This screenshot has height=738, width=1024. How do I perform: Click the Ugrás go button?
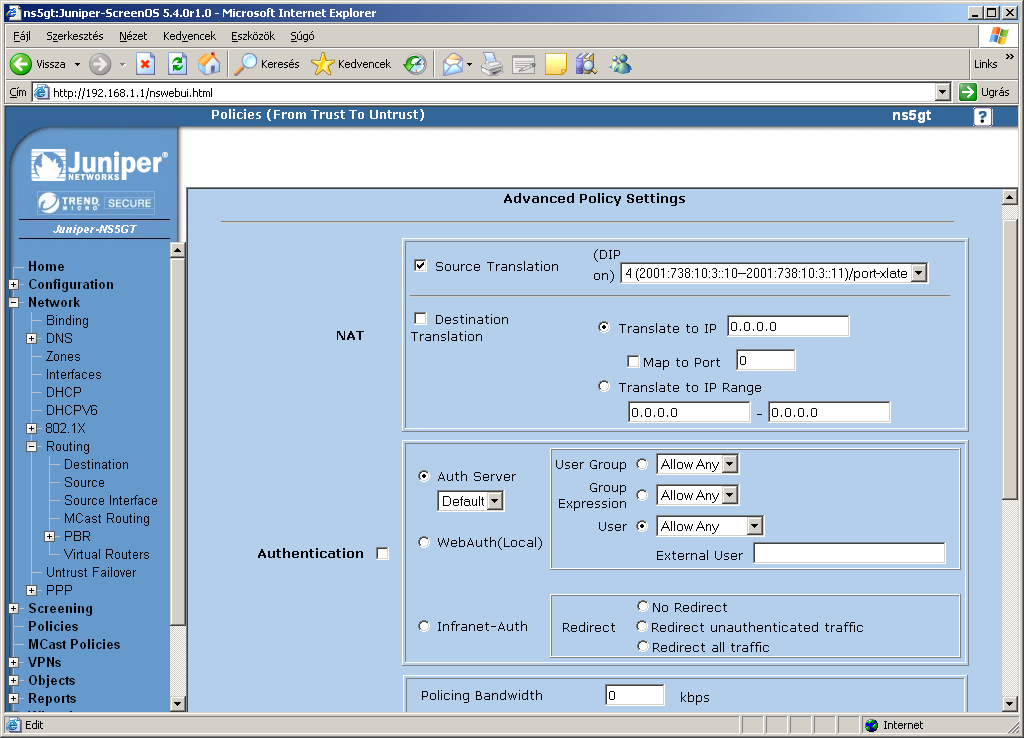[x=984, y=92]
